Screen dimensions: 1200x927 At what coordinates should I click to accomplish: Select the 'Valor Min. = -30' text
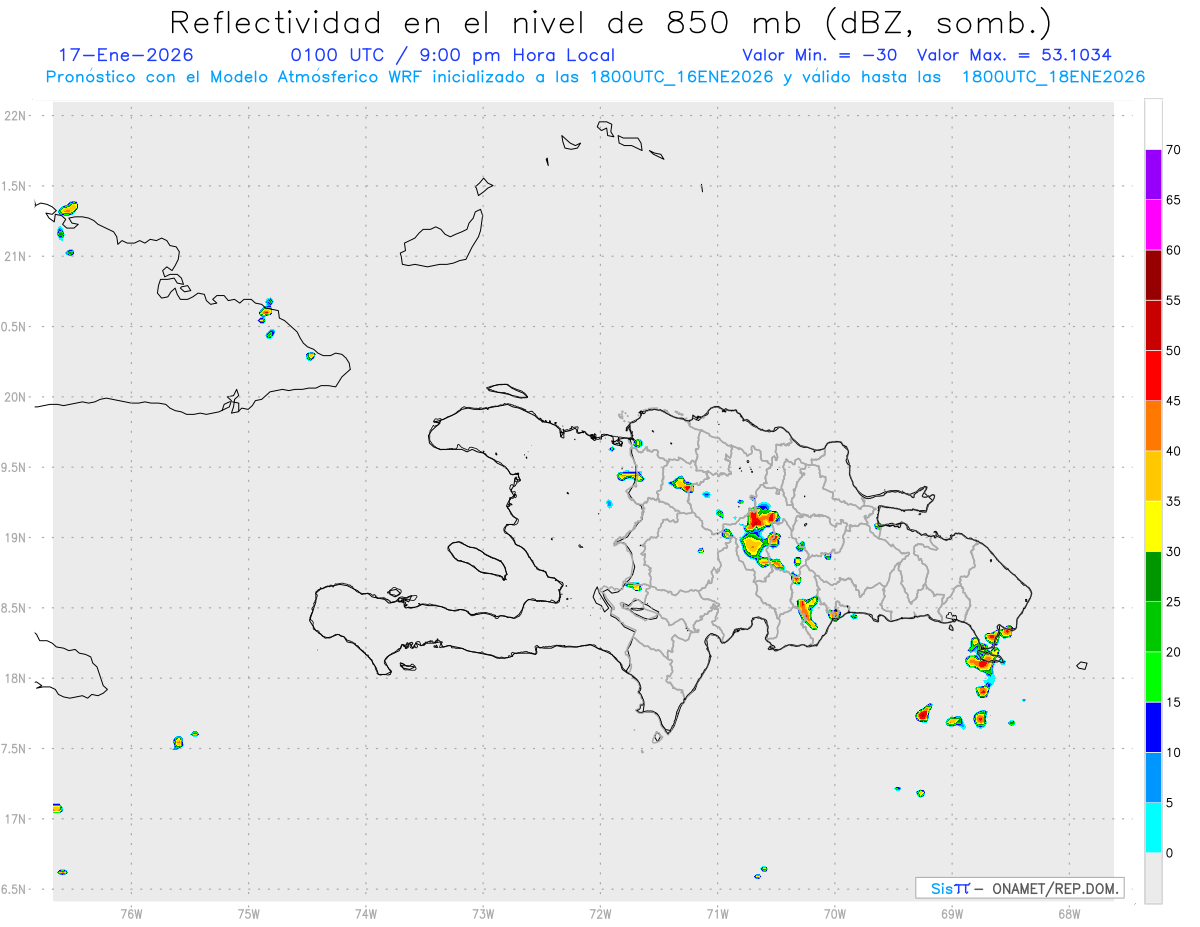[819, 55]
